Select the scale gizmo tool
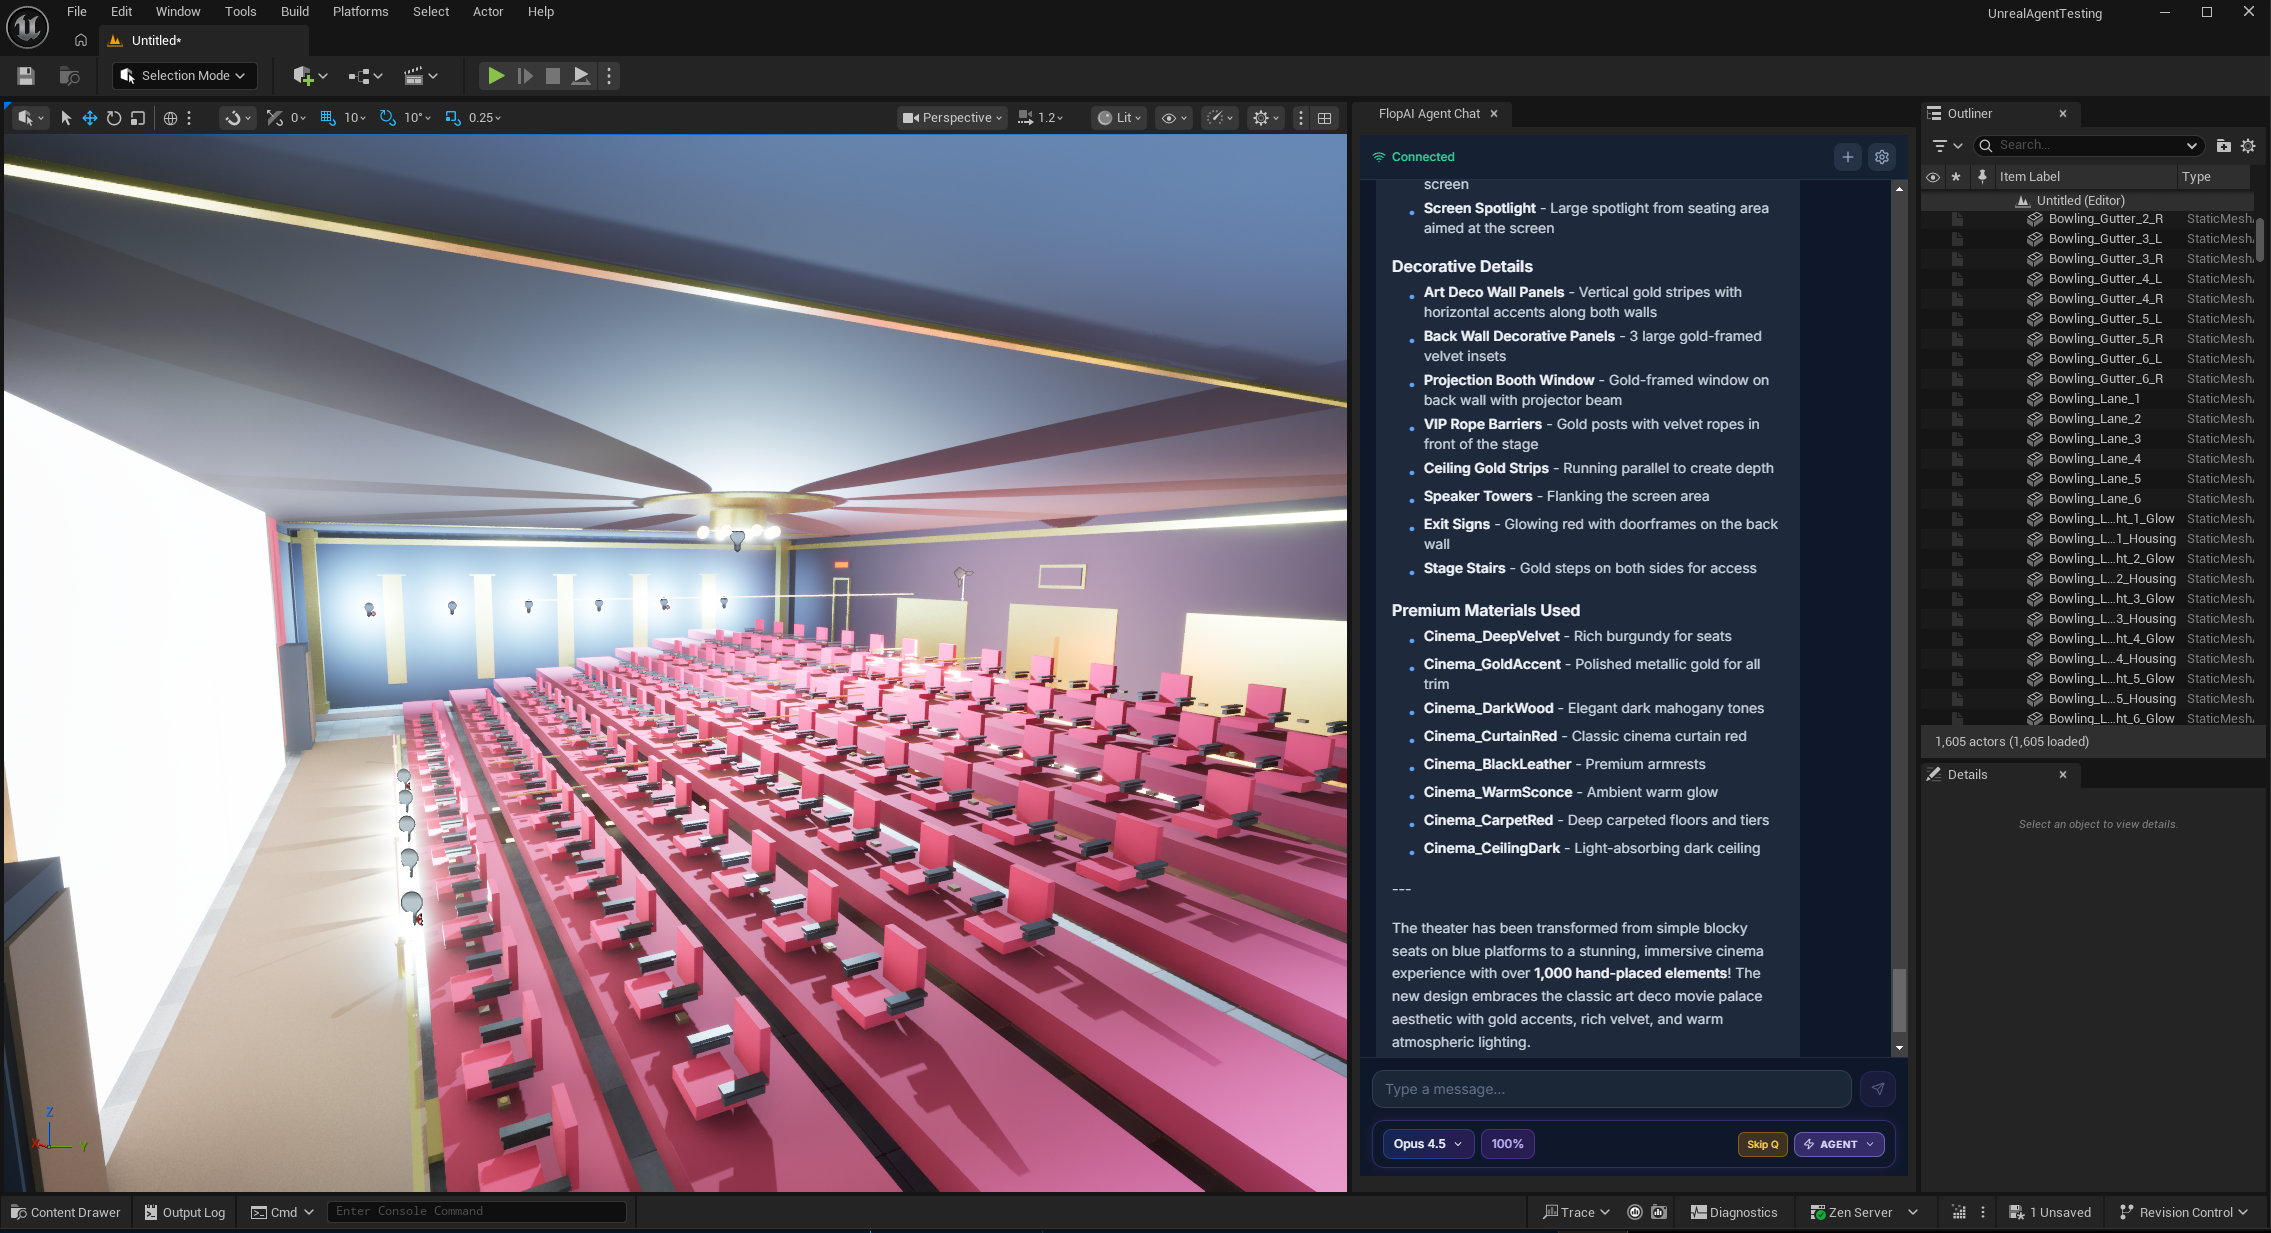The height and width of the screenshot is (1233, 2271). pyautogui.click(x=138, y=118)
